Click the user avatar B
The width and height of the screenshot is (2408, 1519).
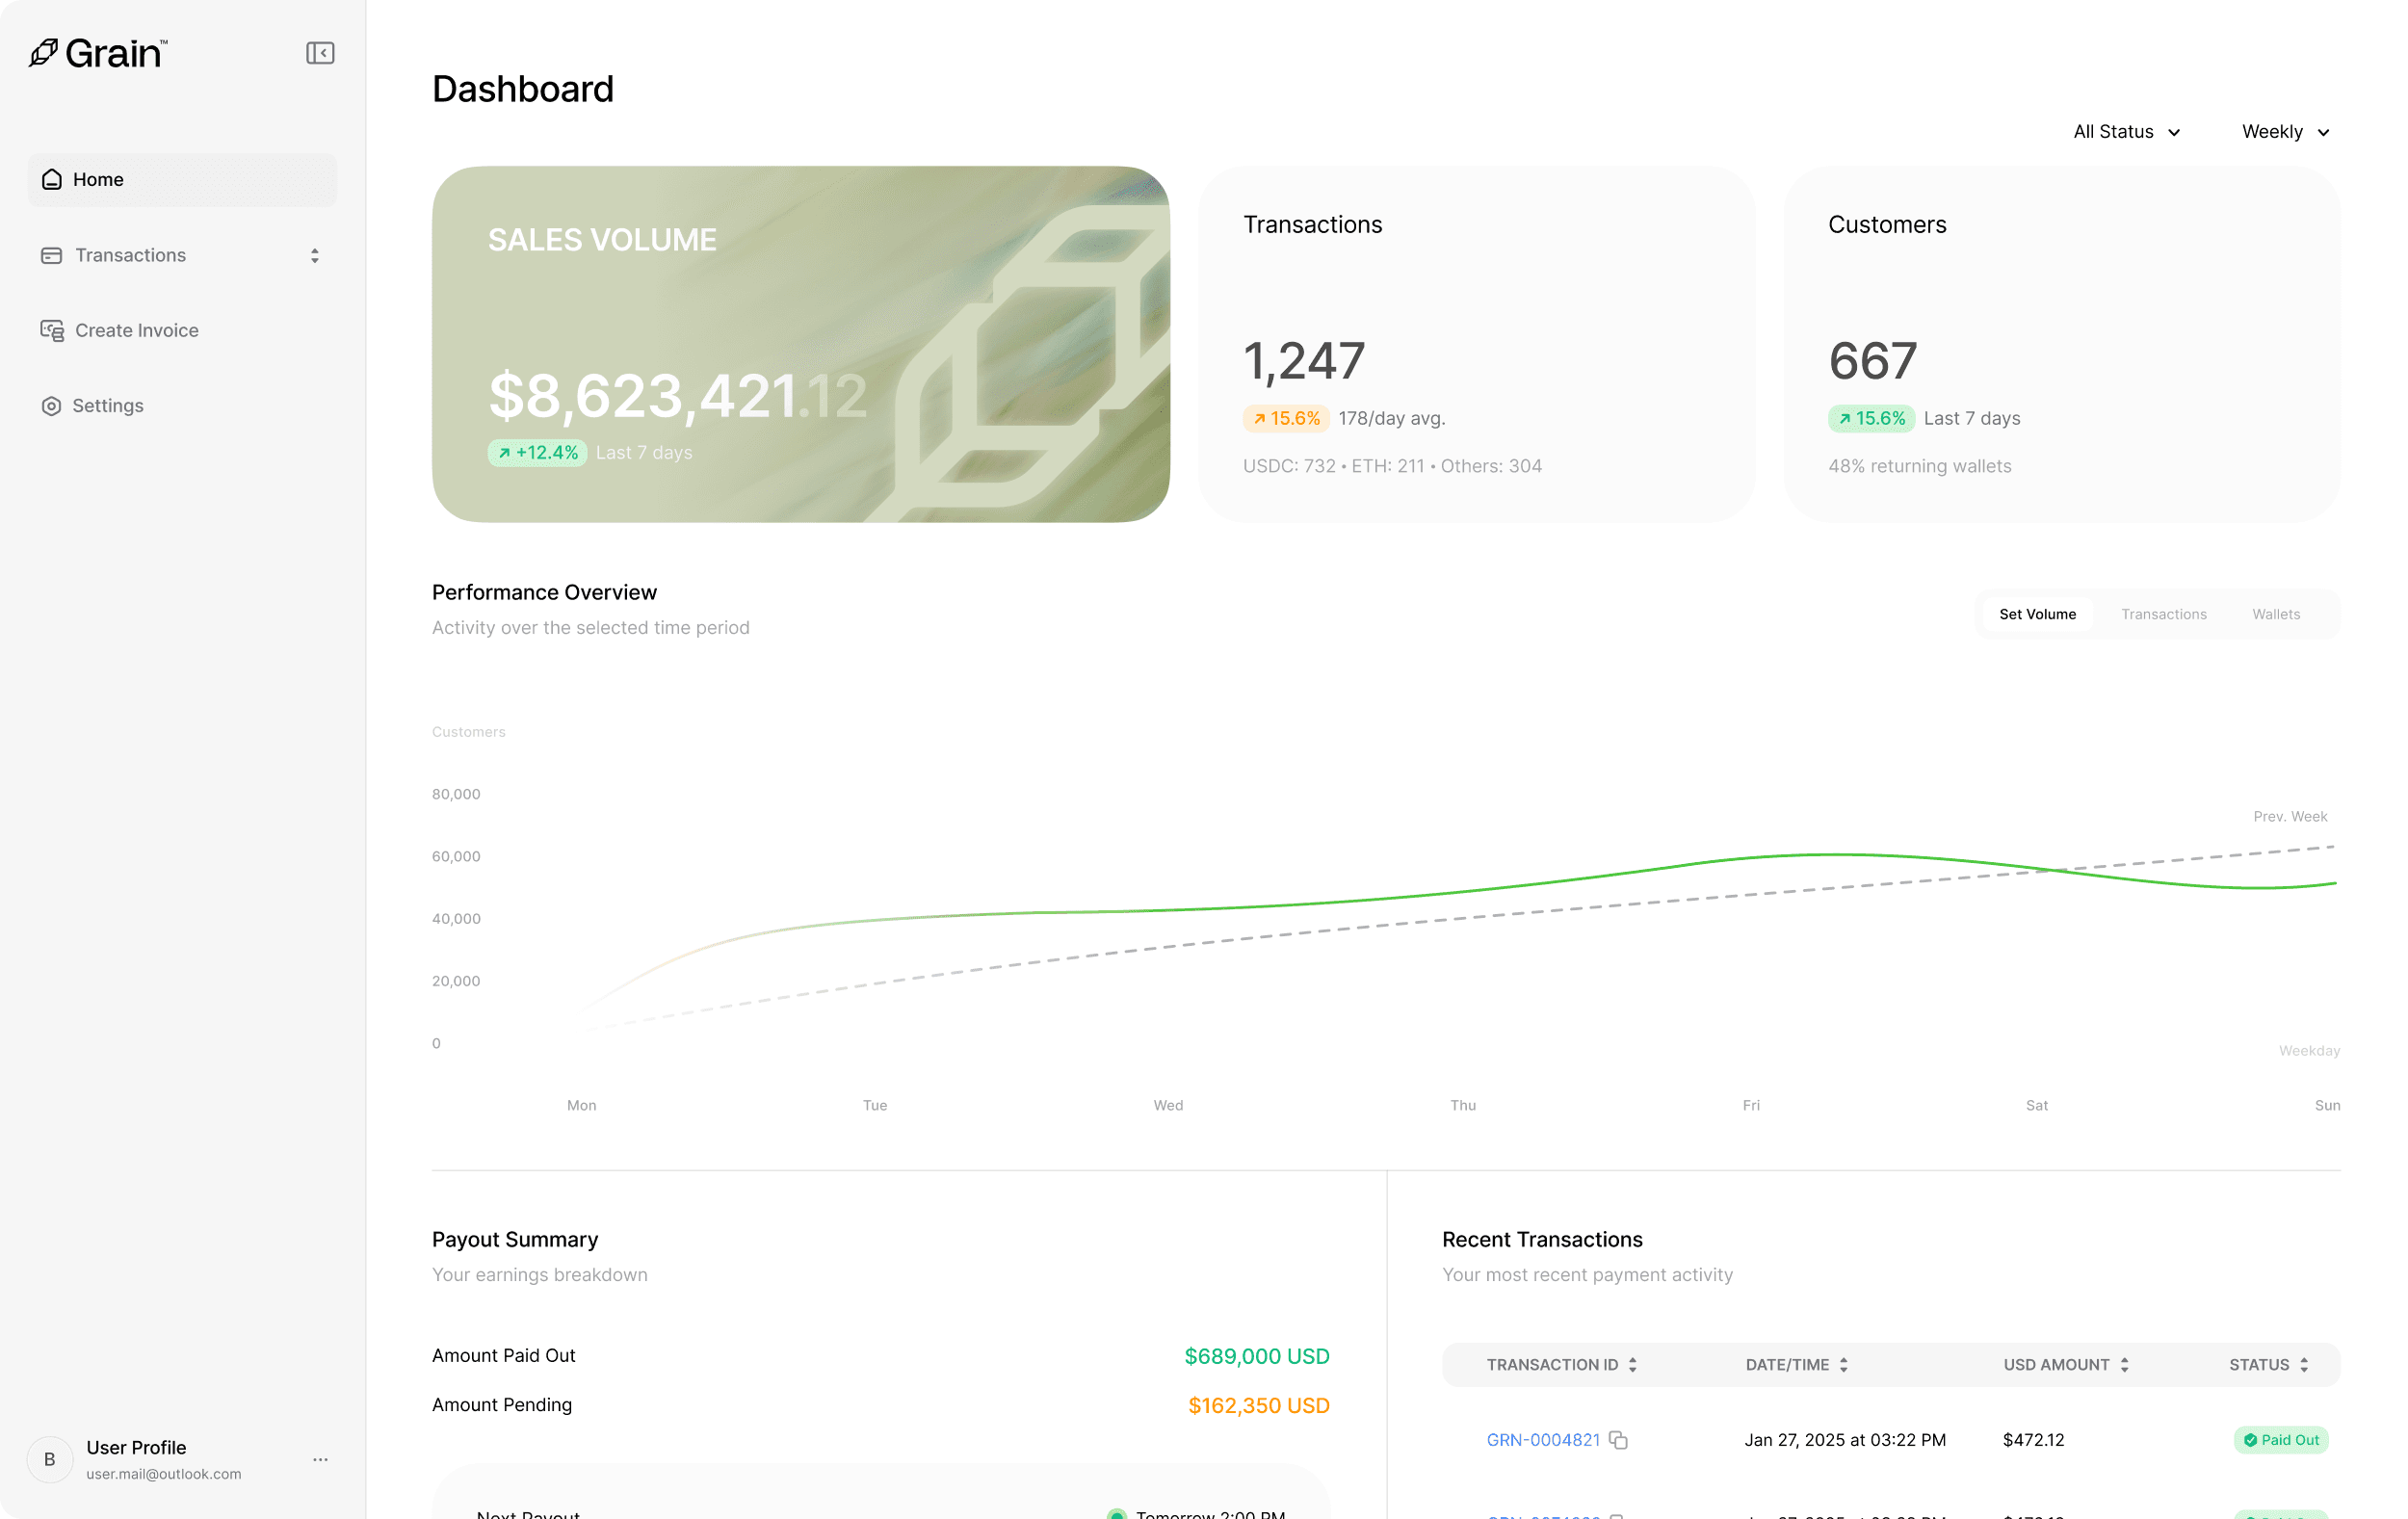pos(49,1460)
